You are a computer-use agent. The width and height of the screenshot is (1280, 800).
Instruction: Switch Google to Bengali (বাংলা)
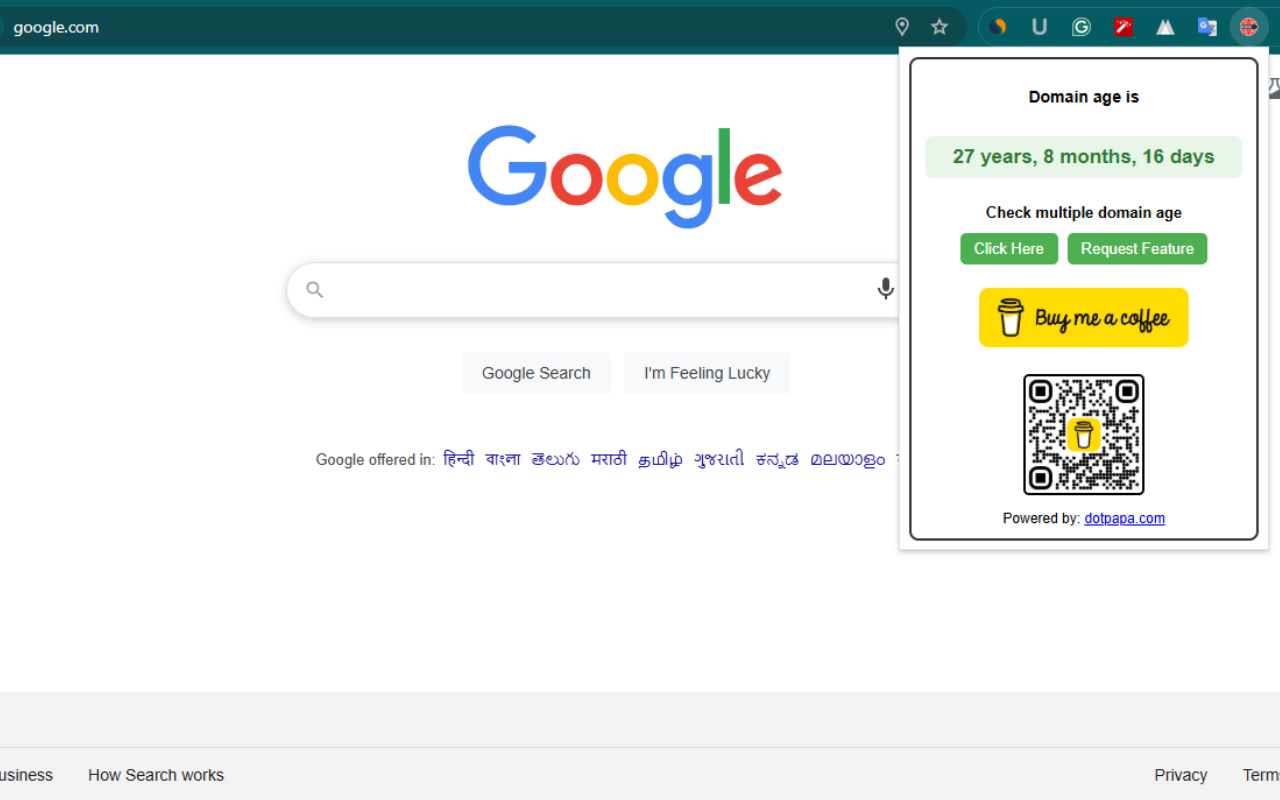[503, 459]
